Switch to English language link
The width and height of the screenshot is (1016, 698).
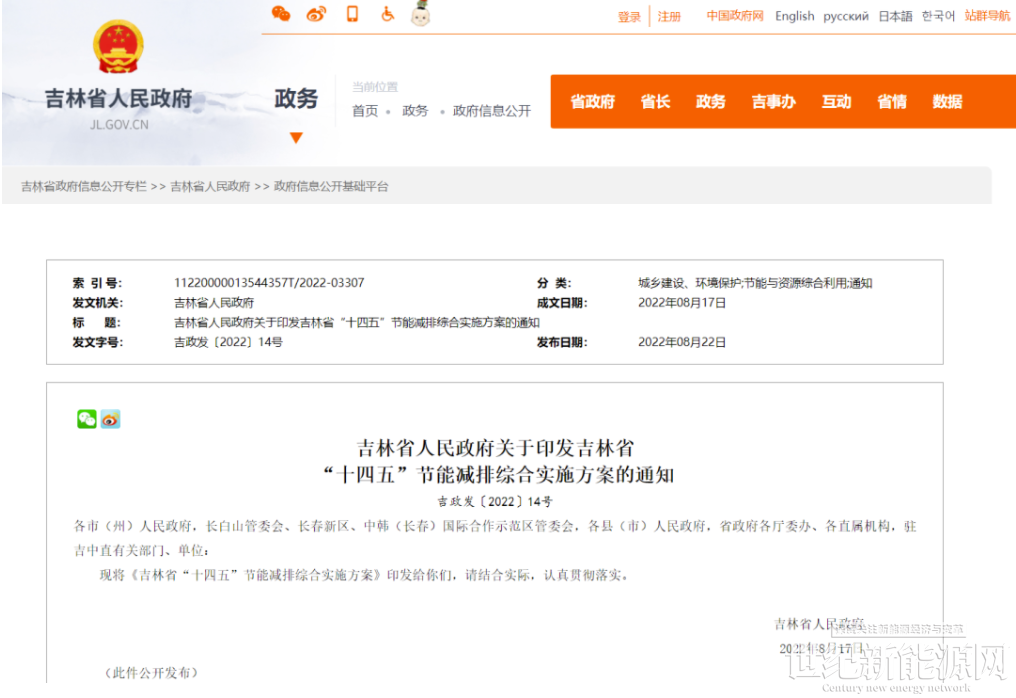click(x=794, y=16)
